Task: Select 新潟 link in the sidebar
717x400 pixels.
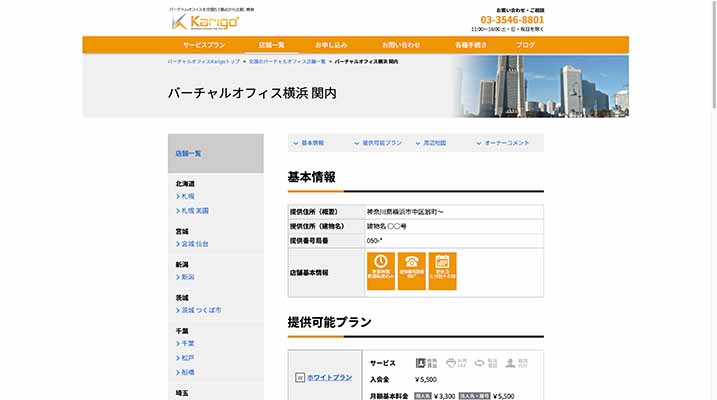Action: pyautogui.click(x=186, y=277)
